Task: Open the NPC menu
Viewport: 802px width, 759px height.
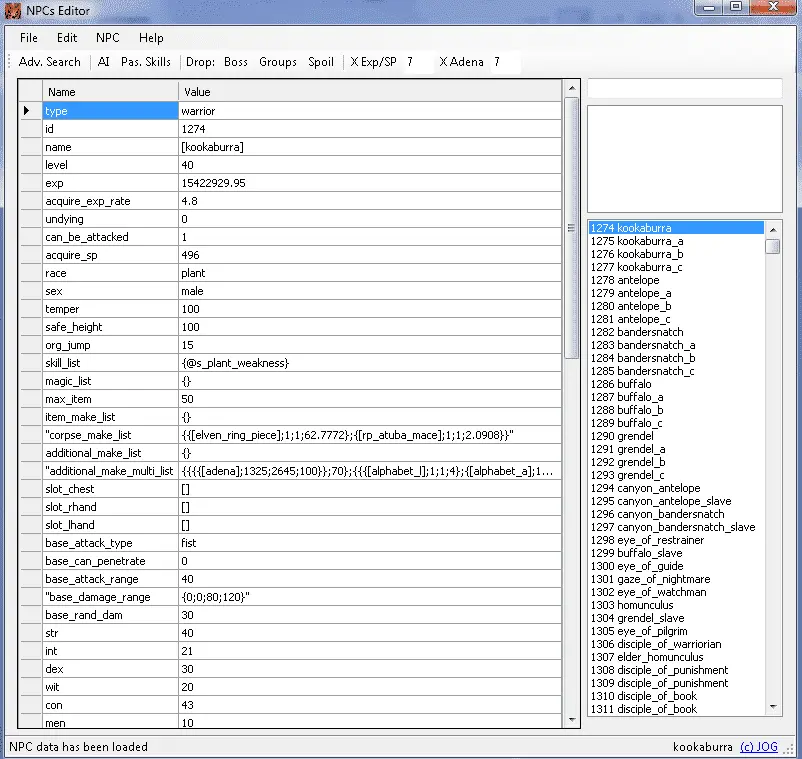Action: point(108,38)
